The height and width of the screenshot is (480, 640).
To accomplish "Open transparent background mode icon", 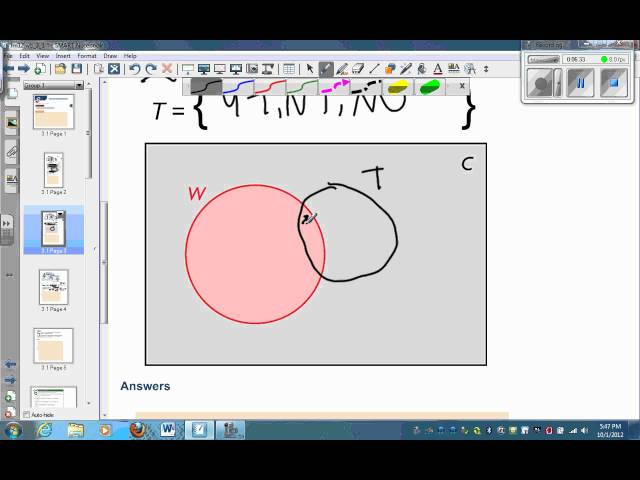I will point(220,69).
